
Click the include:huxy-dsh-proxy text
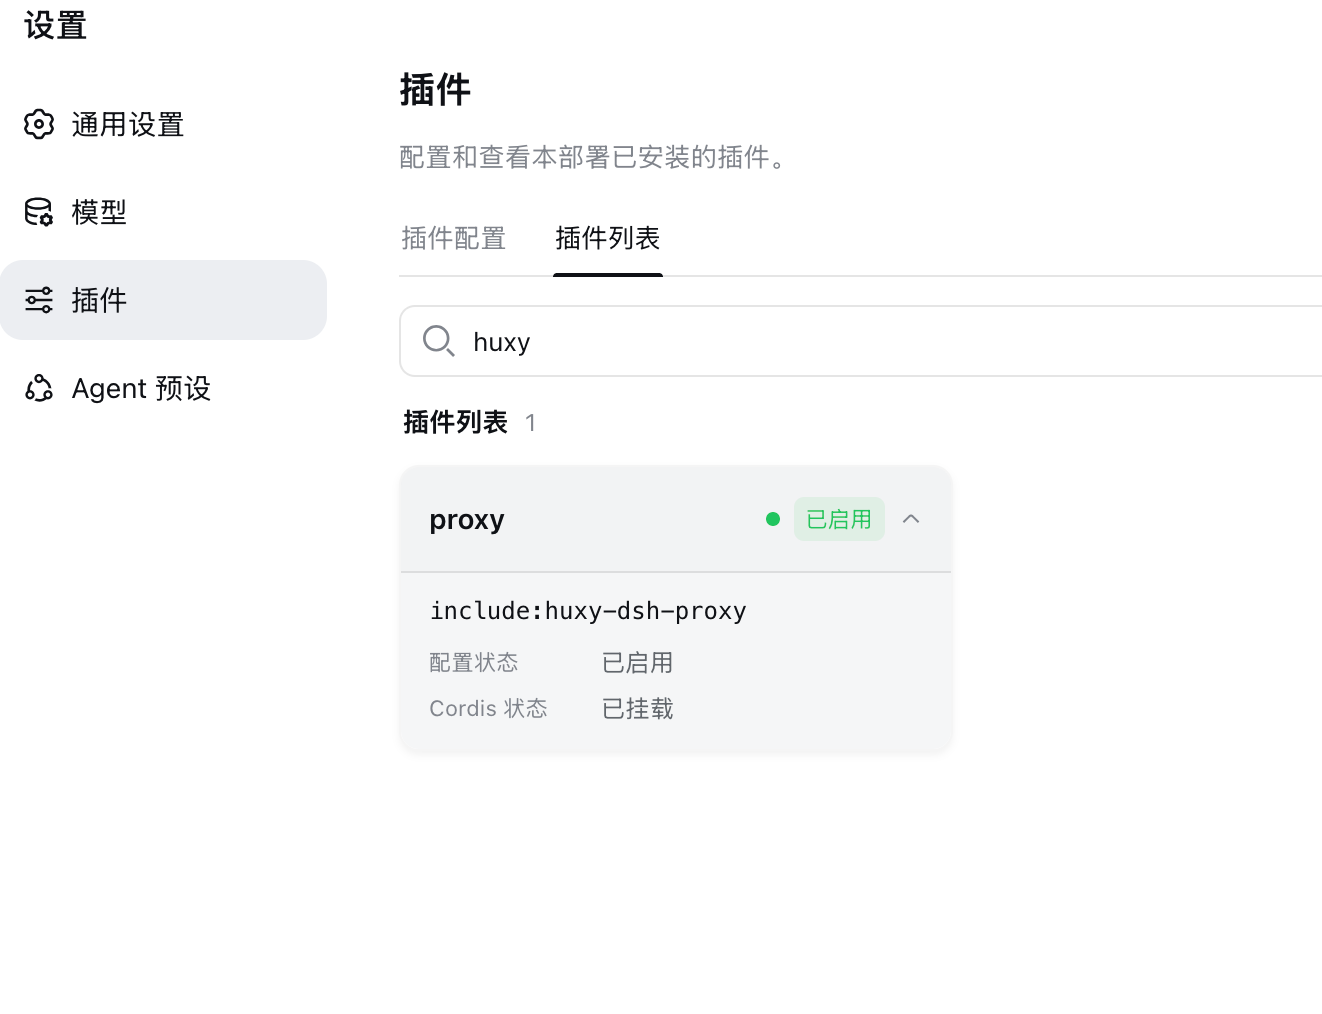coord(588,611)
